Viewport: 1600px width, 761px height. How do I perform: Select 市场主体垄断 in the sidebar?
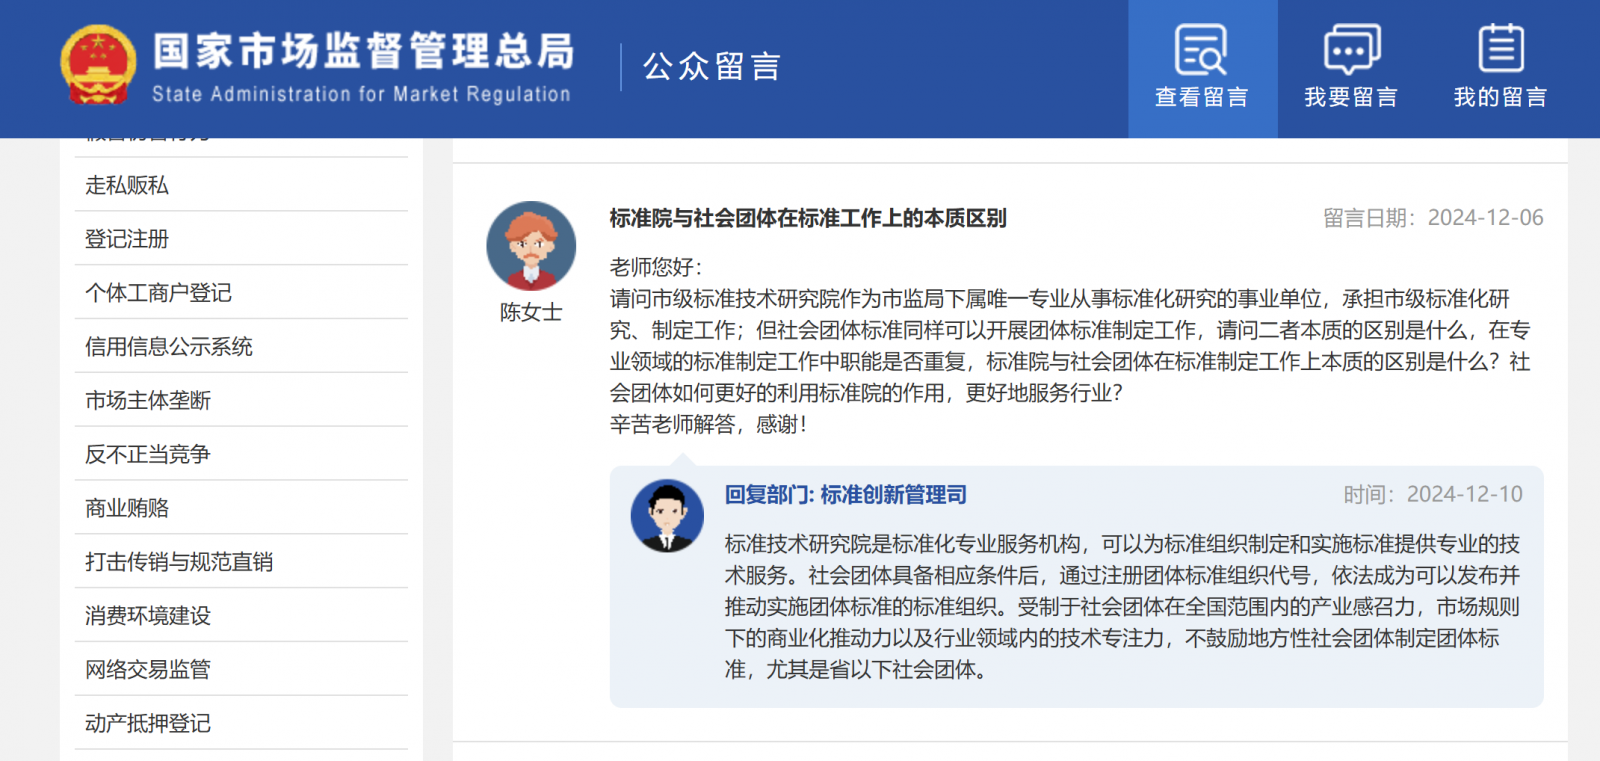point(148,401)
